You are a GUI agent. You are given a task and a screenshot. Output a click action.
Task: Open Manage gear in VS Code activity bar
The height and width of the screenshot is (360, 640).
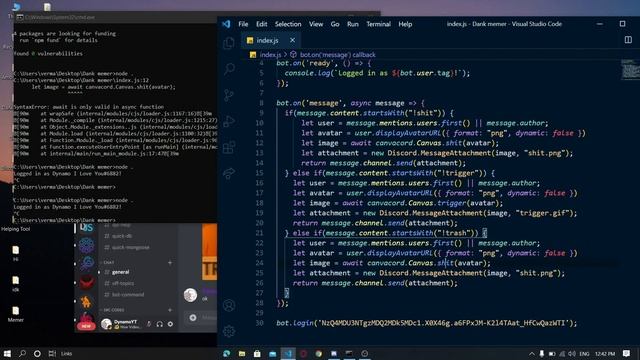(229, 331)
